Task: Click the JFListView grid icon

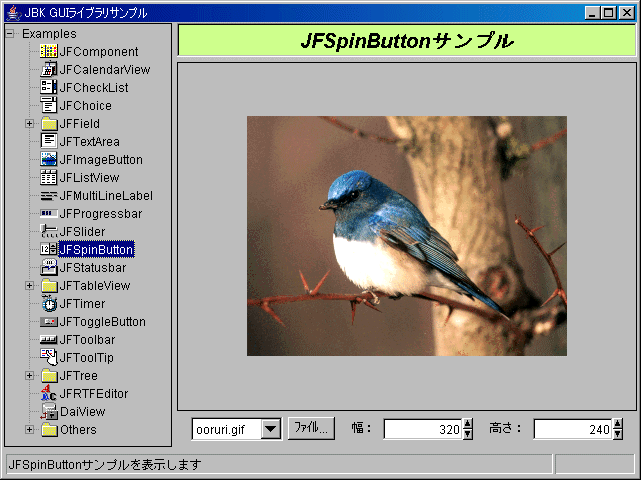Action: pyautogui.click(x=49, y=177)
